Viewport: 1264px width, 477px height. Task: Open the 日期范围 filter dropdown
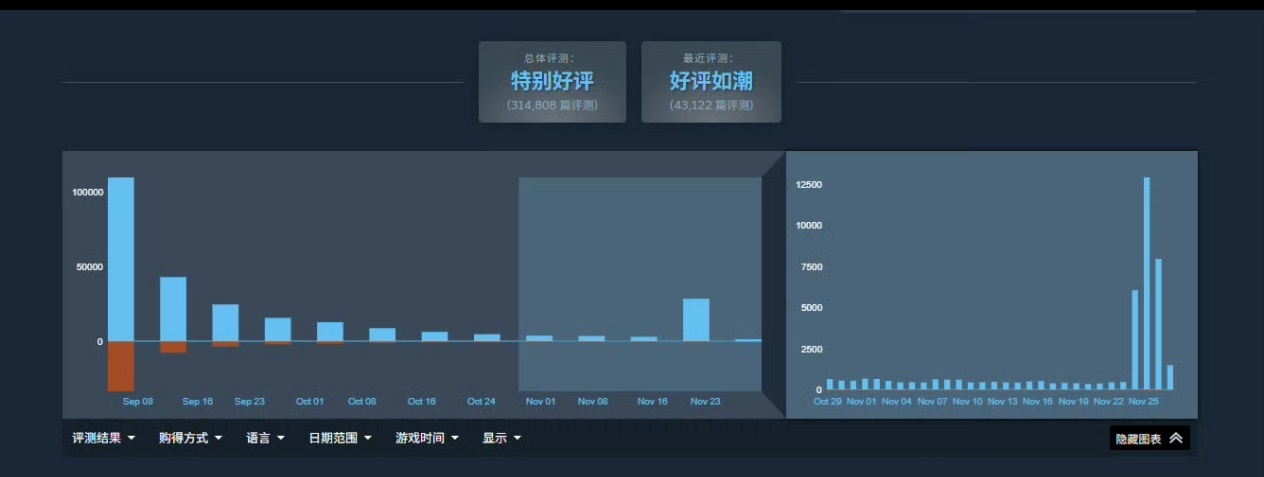[340, 438]
